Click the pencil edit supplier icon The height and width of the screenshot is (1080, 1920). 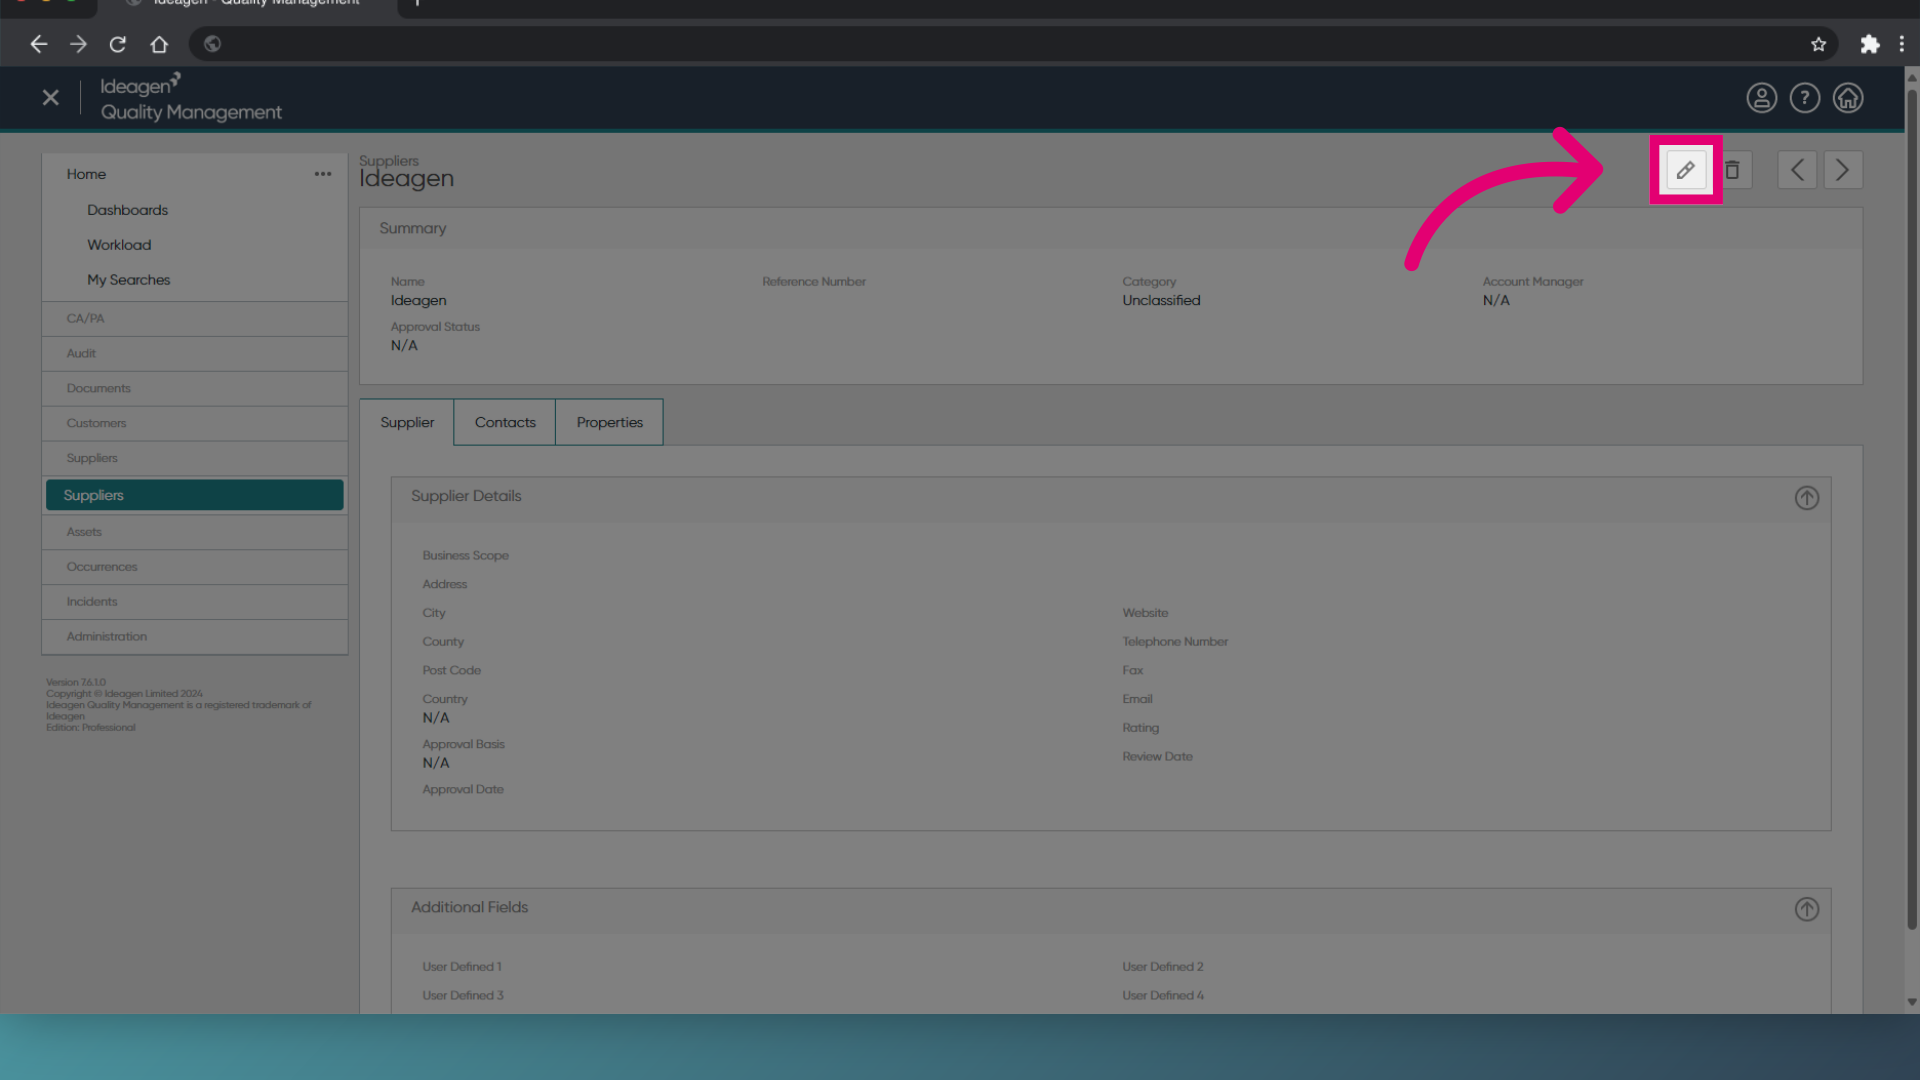1685,170
